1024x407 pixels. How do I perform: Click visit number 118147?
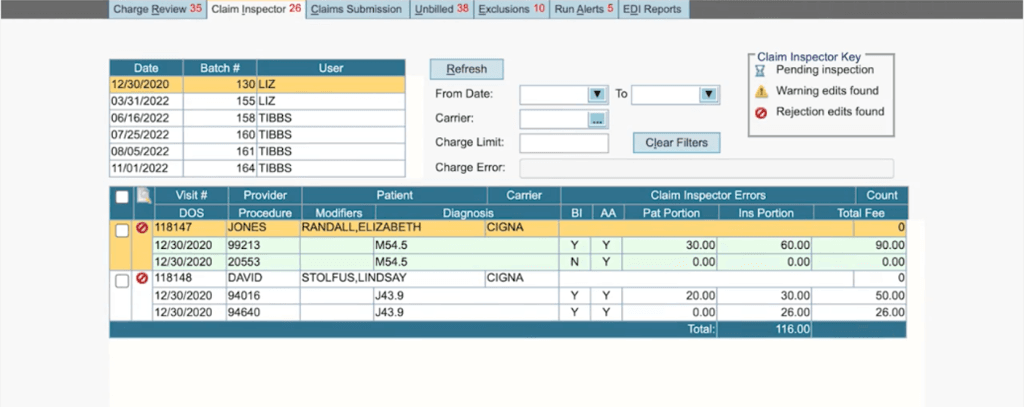[172, 227]
